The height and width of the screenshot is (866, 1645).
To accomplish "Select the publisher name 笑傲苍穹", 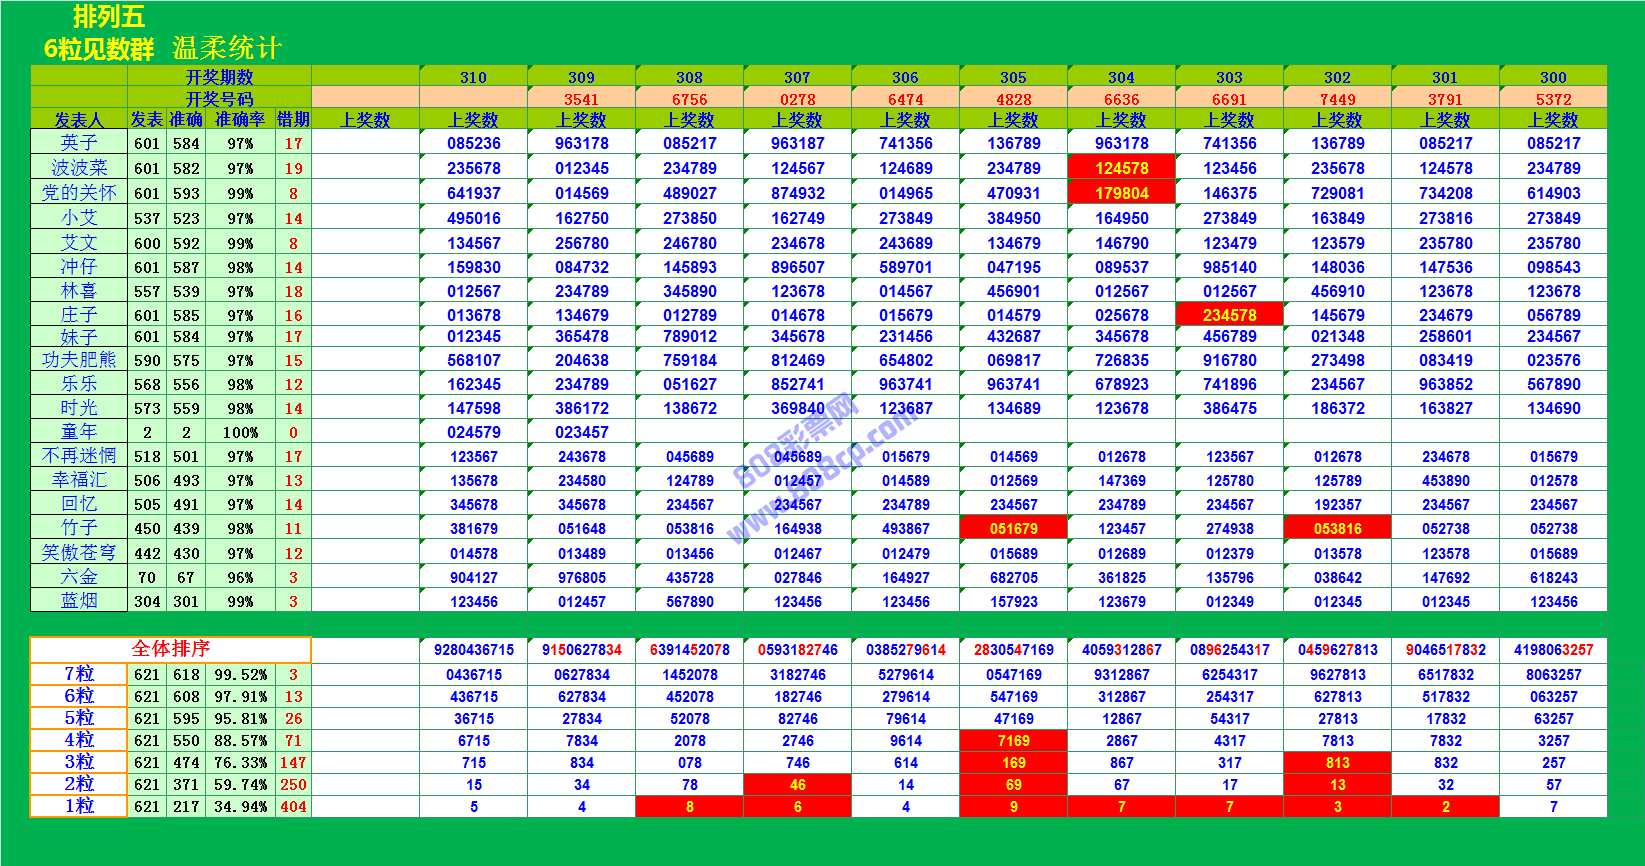I will click(79, 553).
